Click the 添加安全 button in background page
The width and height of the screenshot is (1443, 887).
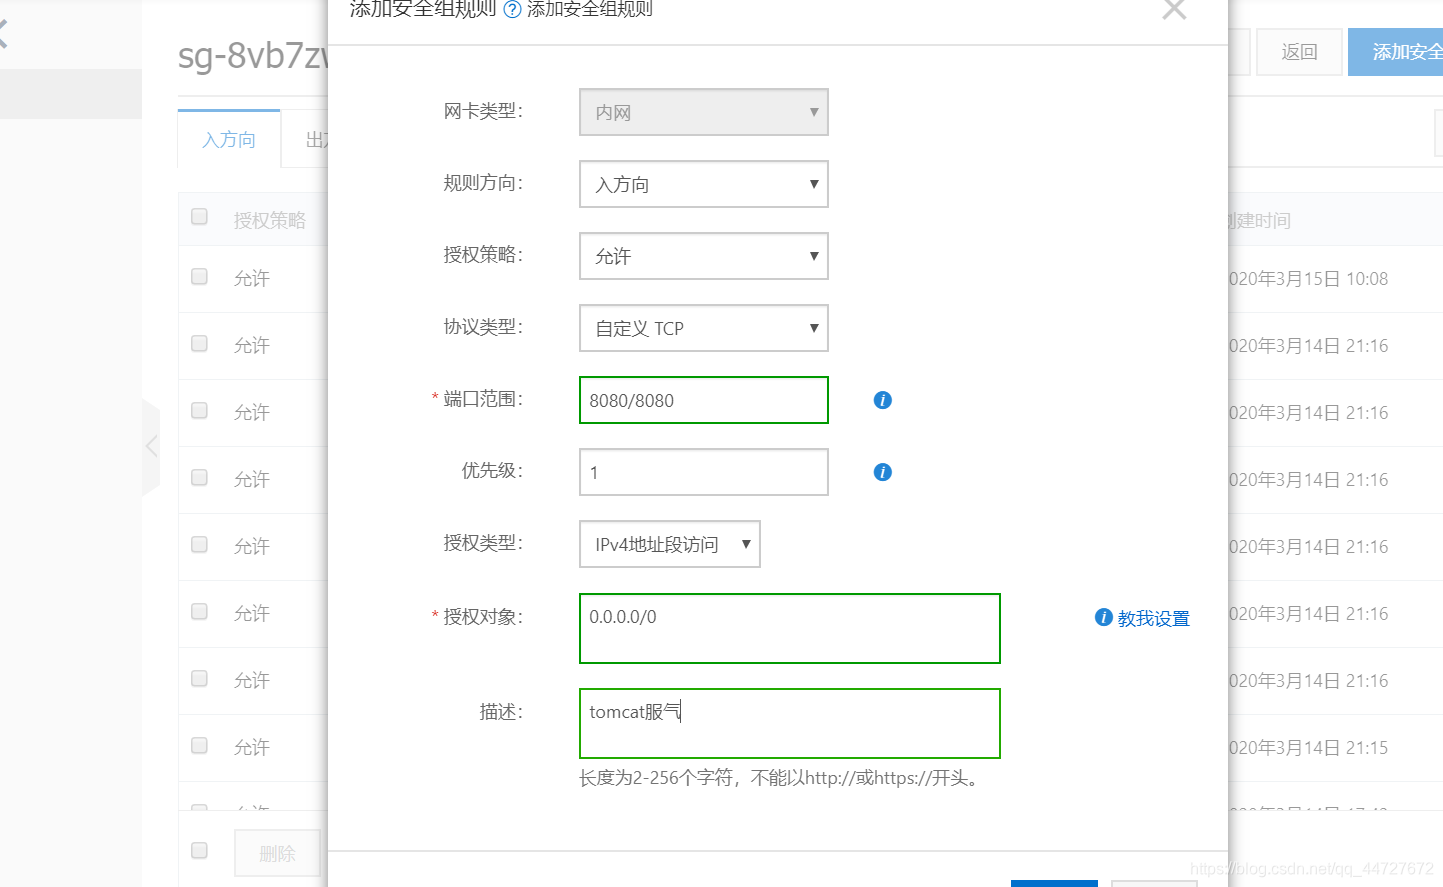tap(1396, 52)
